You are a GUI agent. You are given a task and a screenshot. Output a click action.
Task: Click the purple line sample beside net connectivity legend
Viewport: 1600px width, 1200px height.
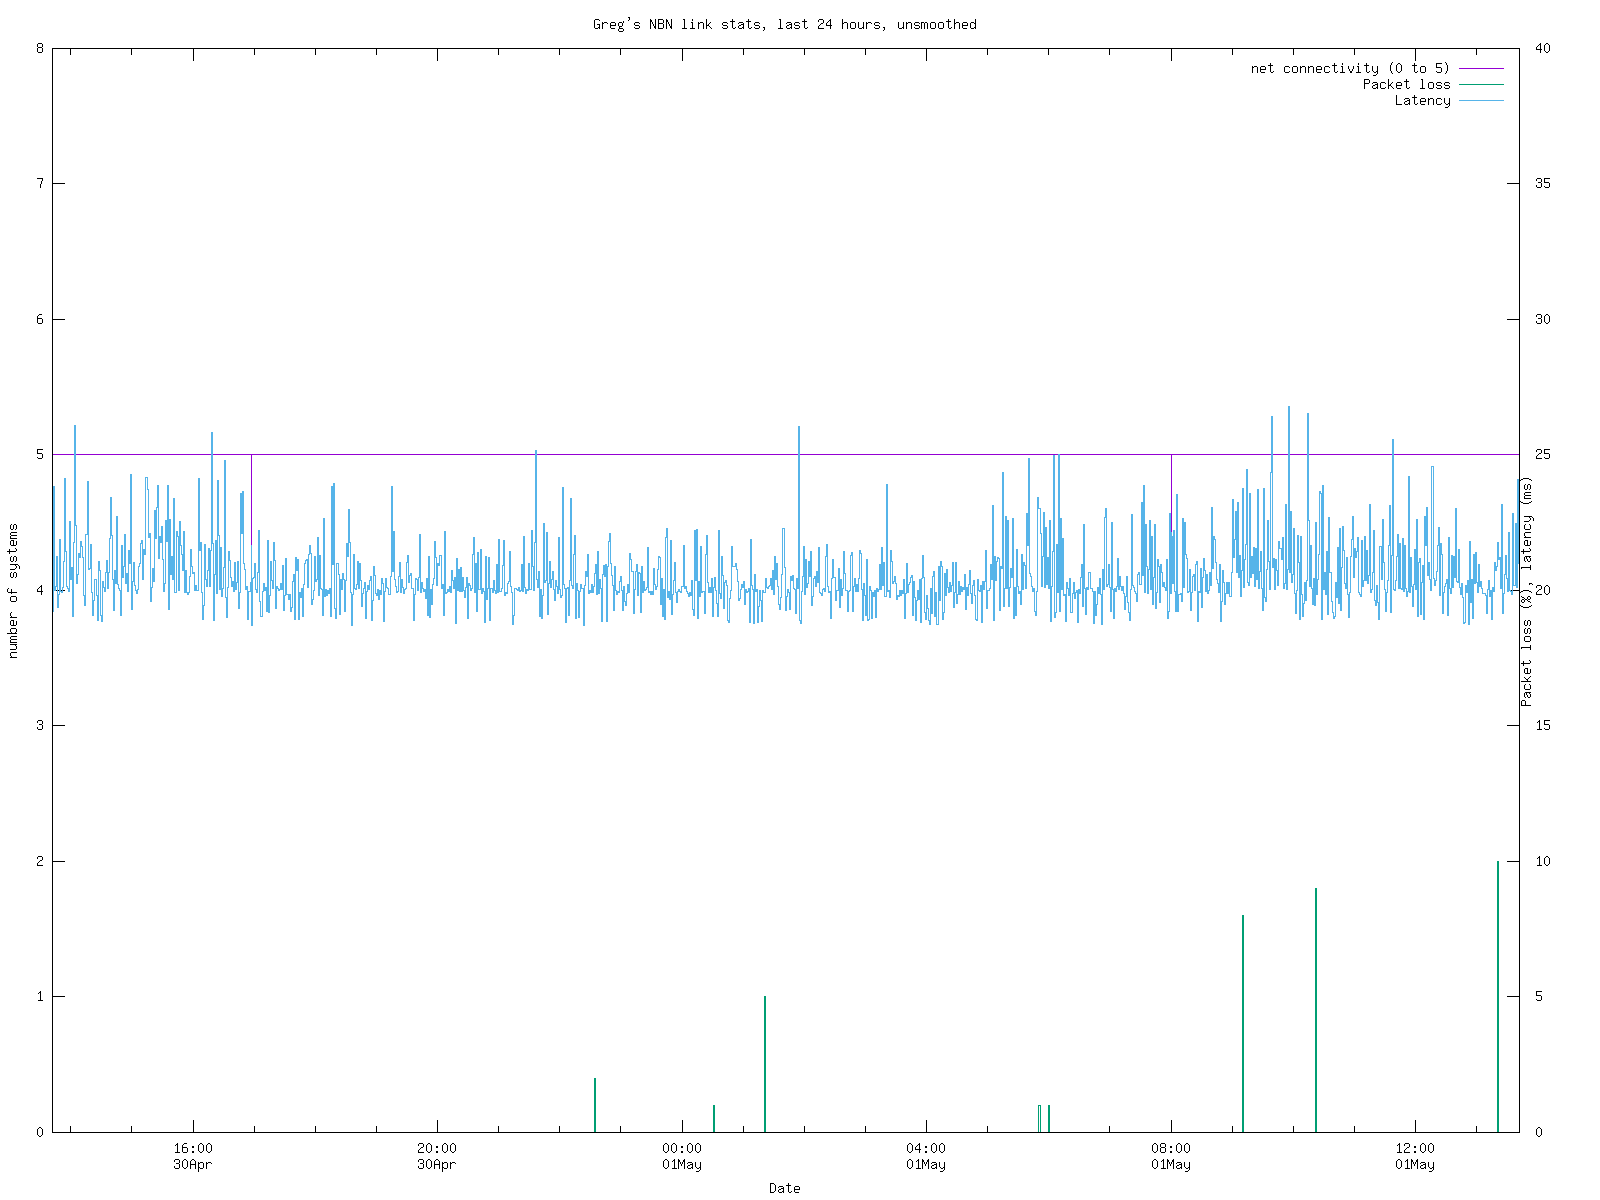[1481, 68]
